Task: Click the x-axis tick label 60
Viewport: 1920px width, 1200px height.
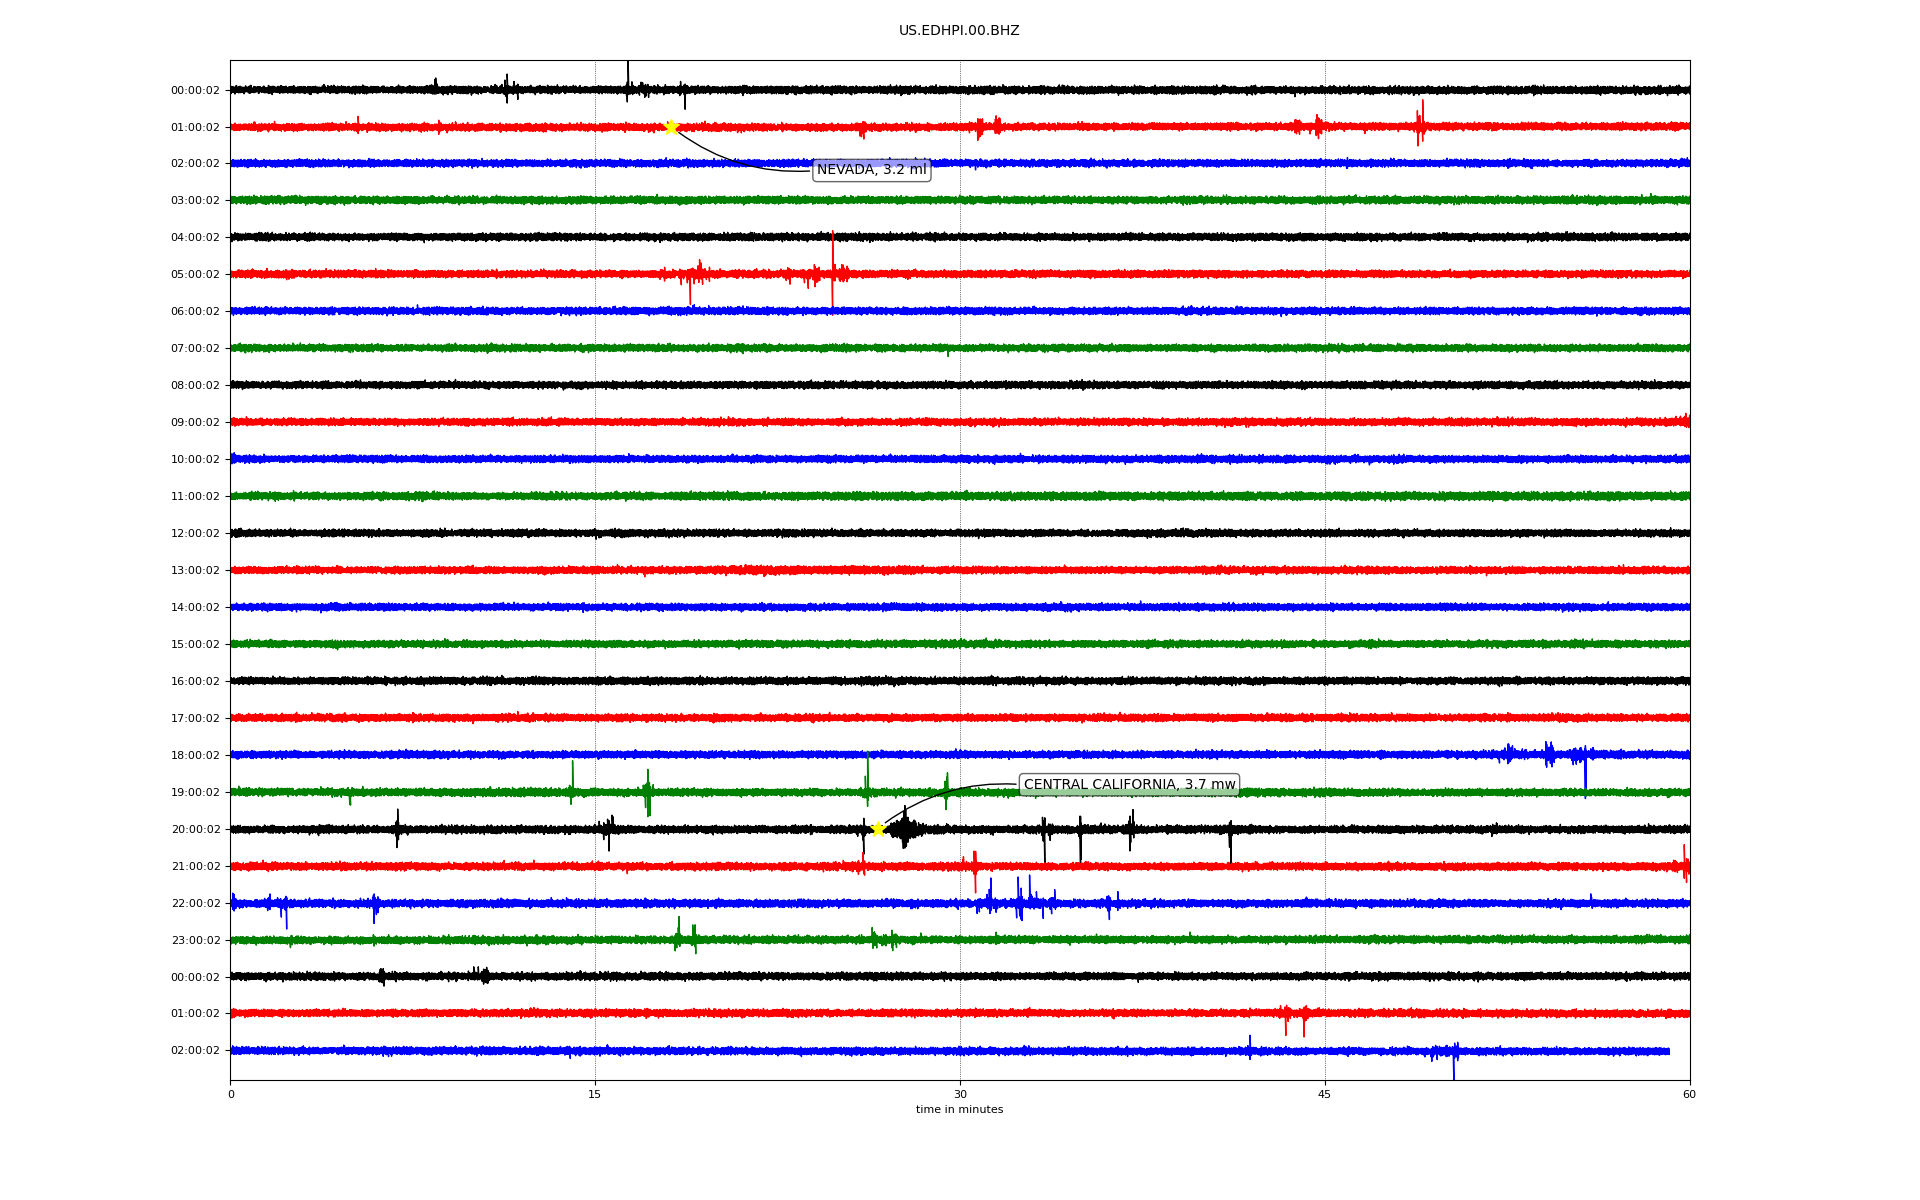Action: tap(1689, 1094)
